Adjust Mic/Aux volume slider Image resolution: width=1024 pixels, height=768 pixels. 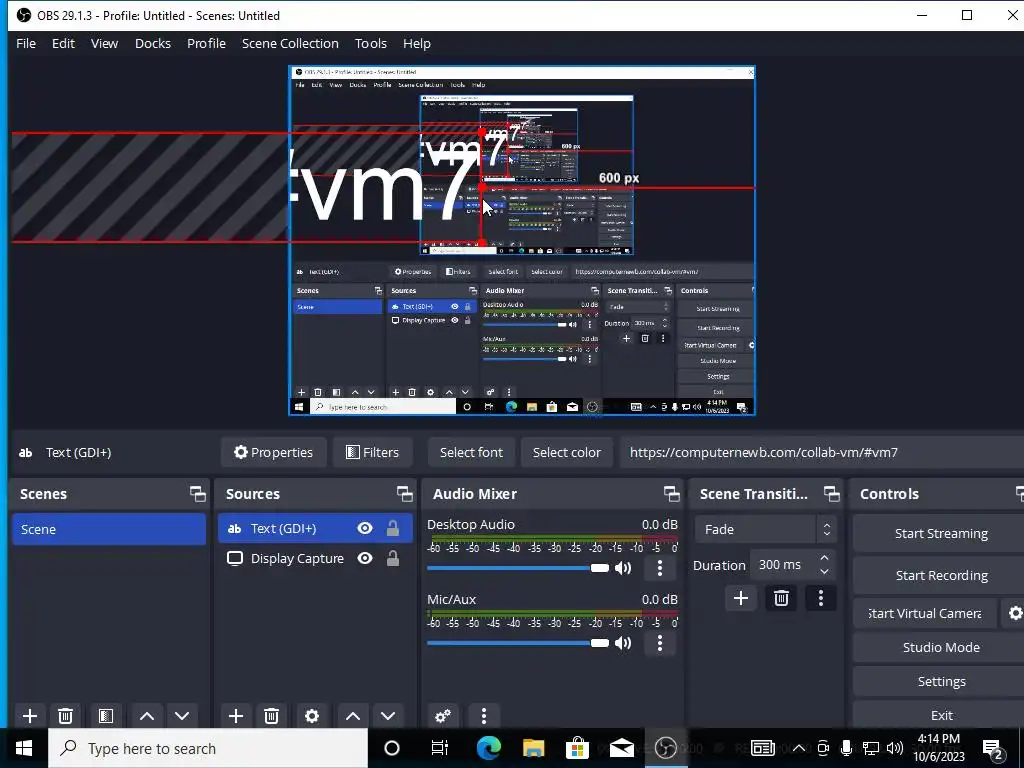point(518,643)
